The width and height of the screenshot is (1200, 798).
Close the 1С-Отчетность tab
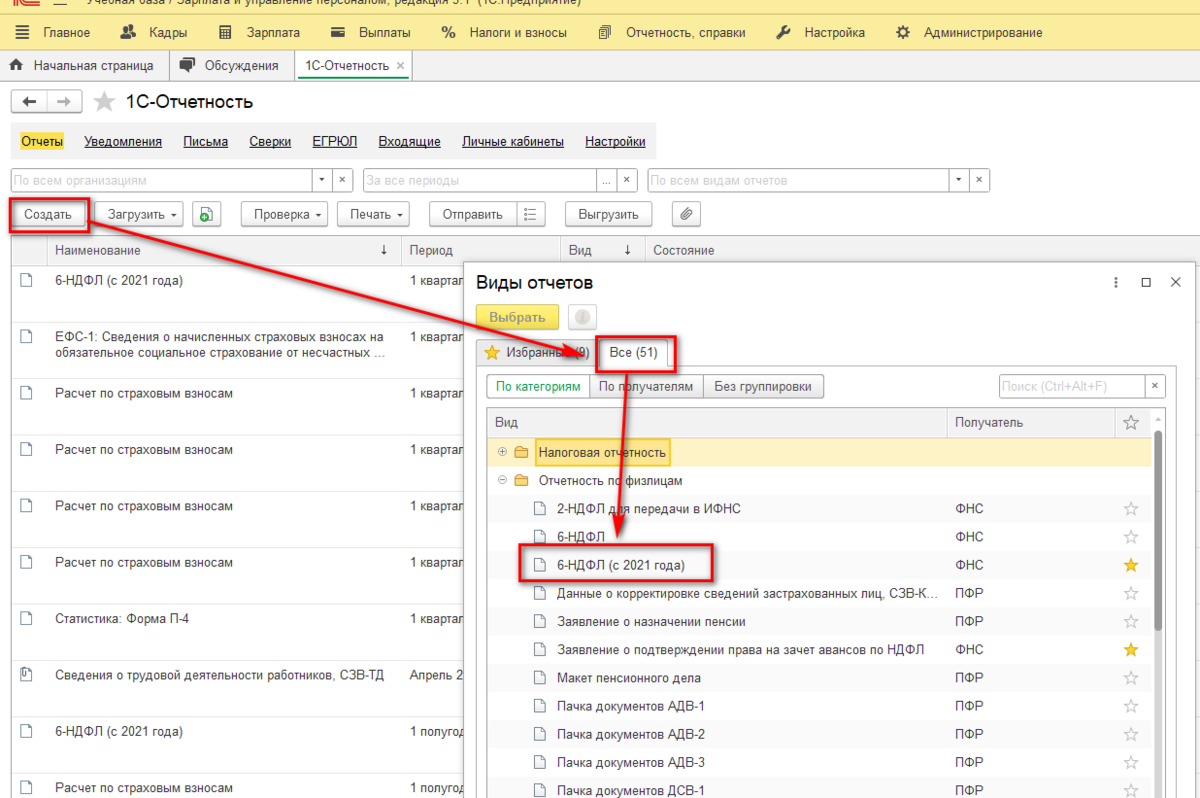pos(401,66)
